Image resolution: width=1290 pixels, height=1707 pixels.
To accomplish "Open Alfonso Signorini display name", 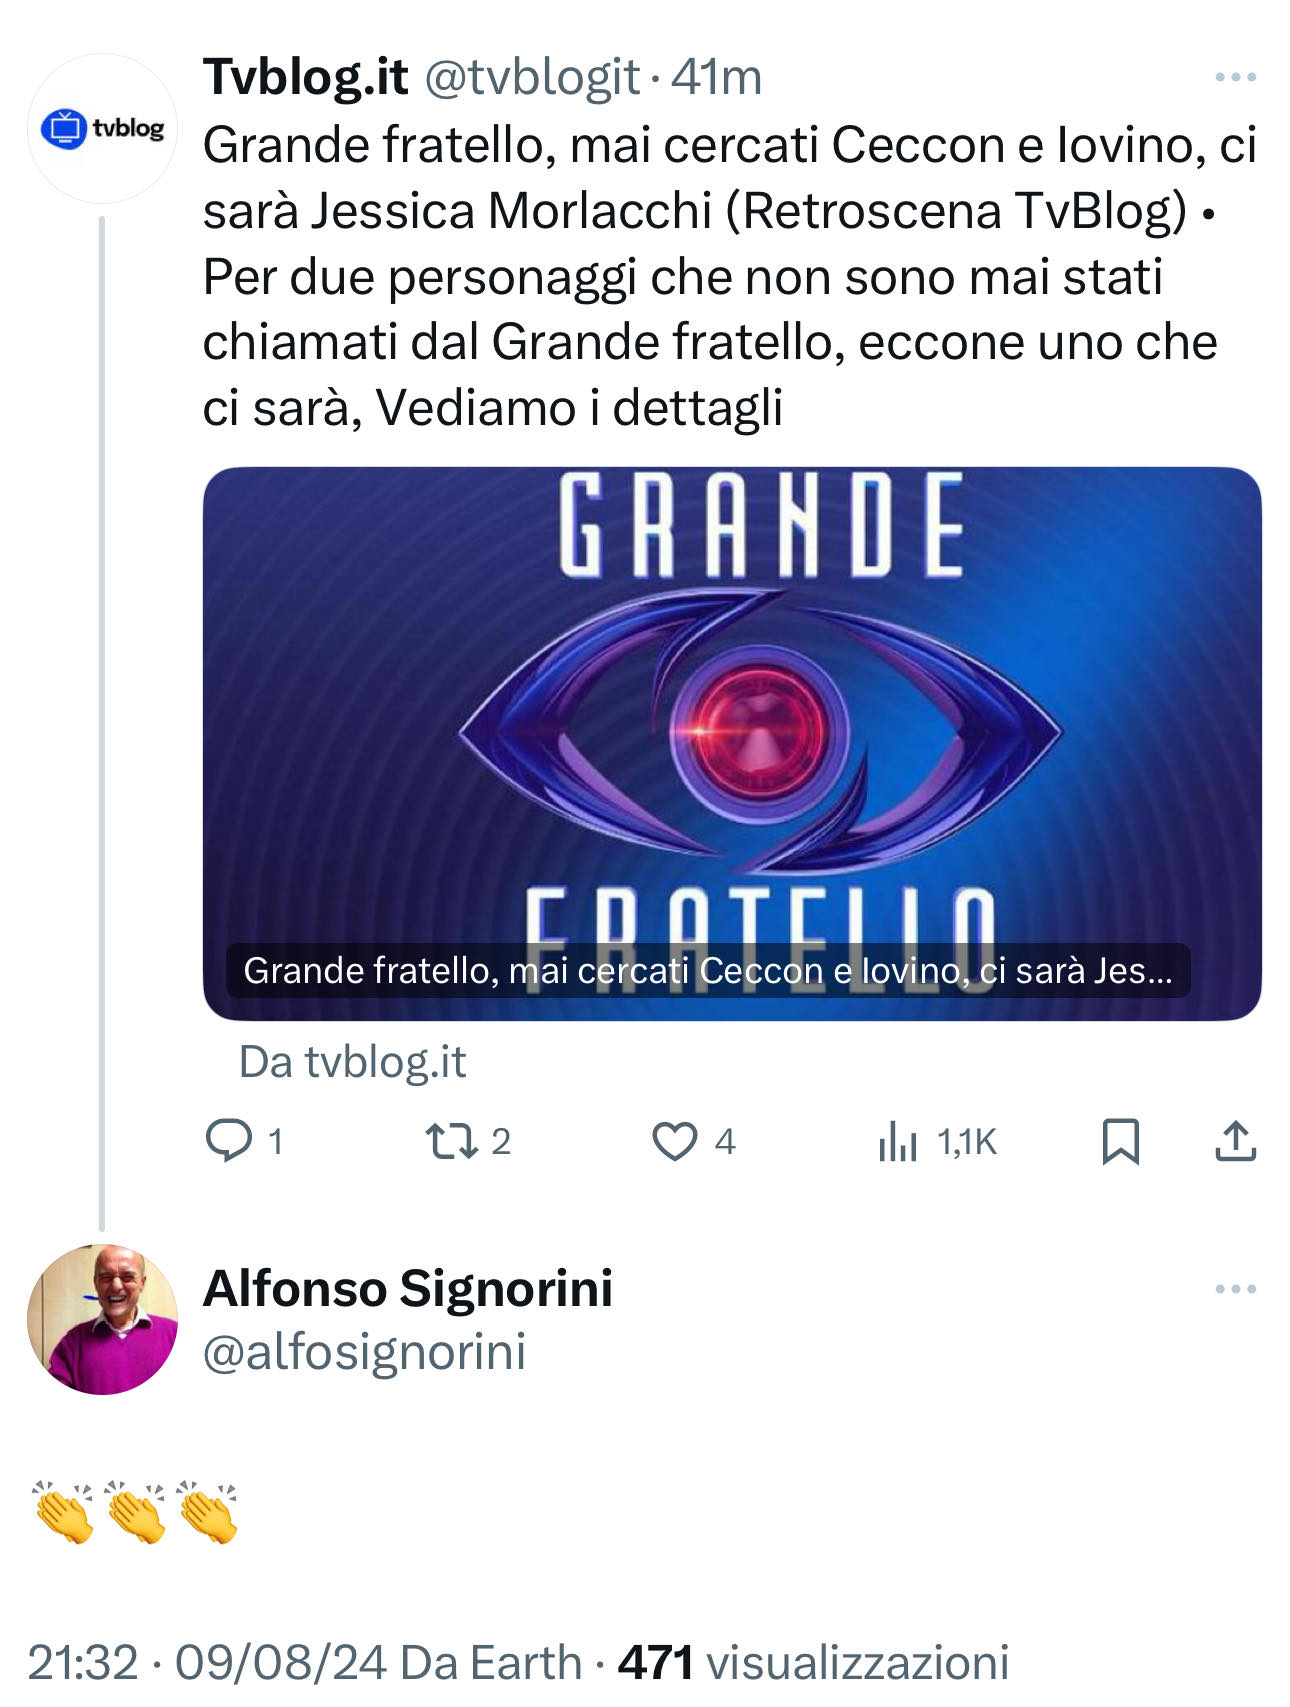I will point(408,1288).
